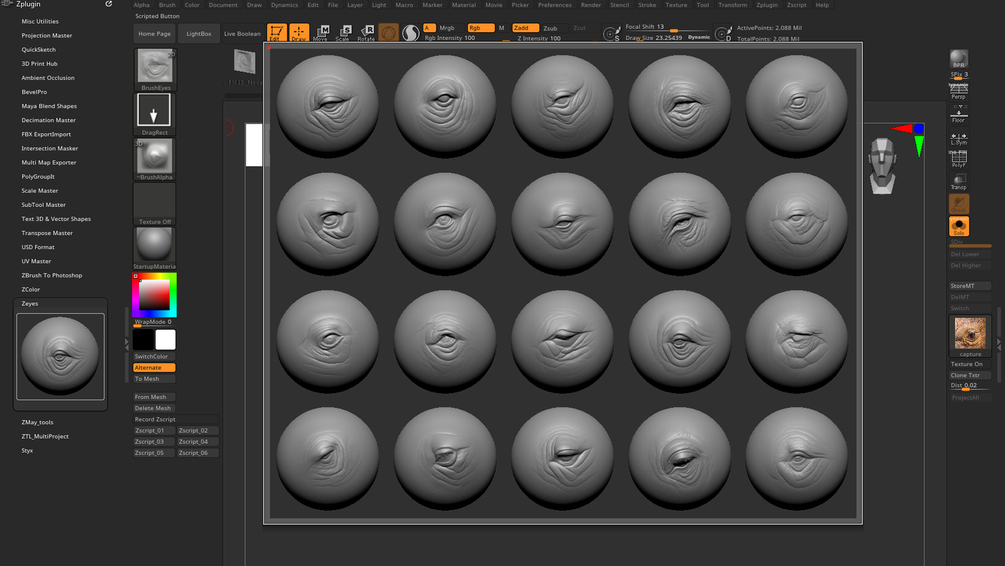
Task: Toggle Texture On button
Action: 970,364
